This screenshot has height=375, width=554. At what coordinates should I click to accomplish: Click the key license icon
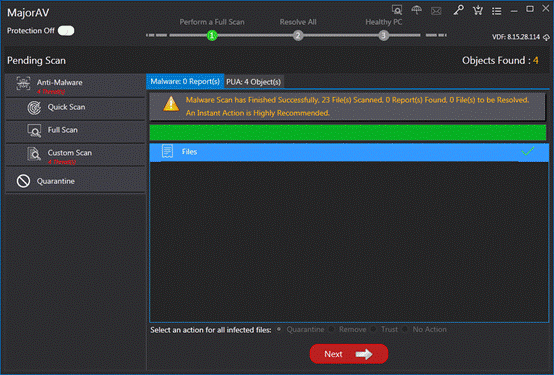coord(458,10)
